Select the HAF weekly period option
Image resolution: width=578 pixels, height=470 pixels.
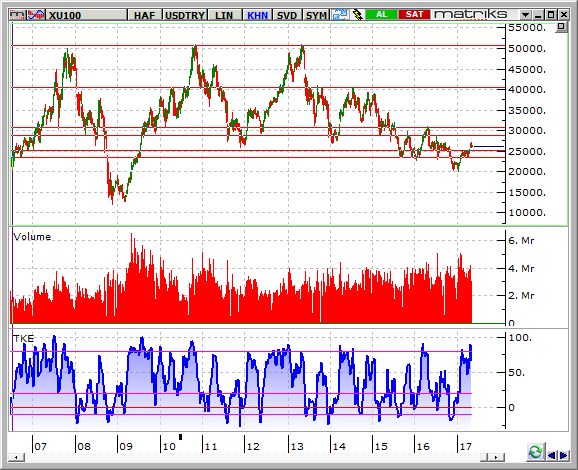pyautogui.click(x=144, y=15)
